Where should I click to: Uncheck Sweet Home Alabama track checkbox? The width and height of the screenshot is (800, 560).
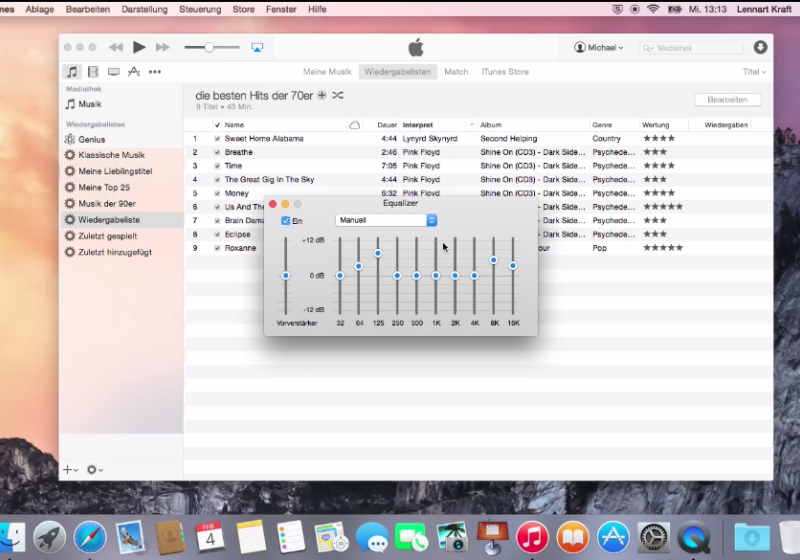[217, 139]
